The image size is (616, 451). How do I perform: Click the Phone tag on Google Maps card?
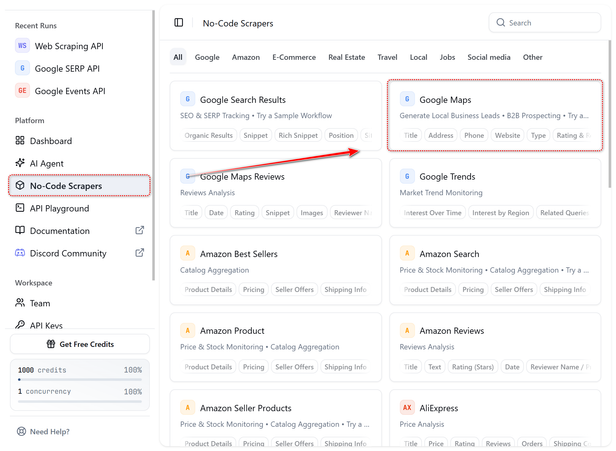pyautogui.click(x=474, y=135)
